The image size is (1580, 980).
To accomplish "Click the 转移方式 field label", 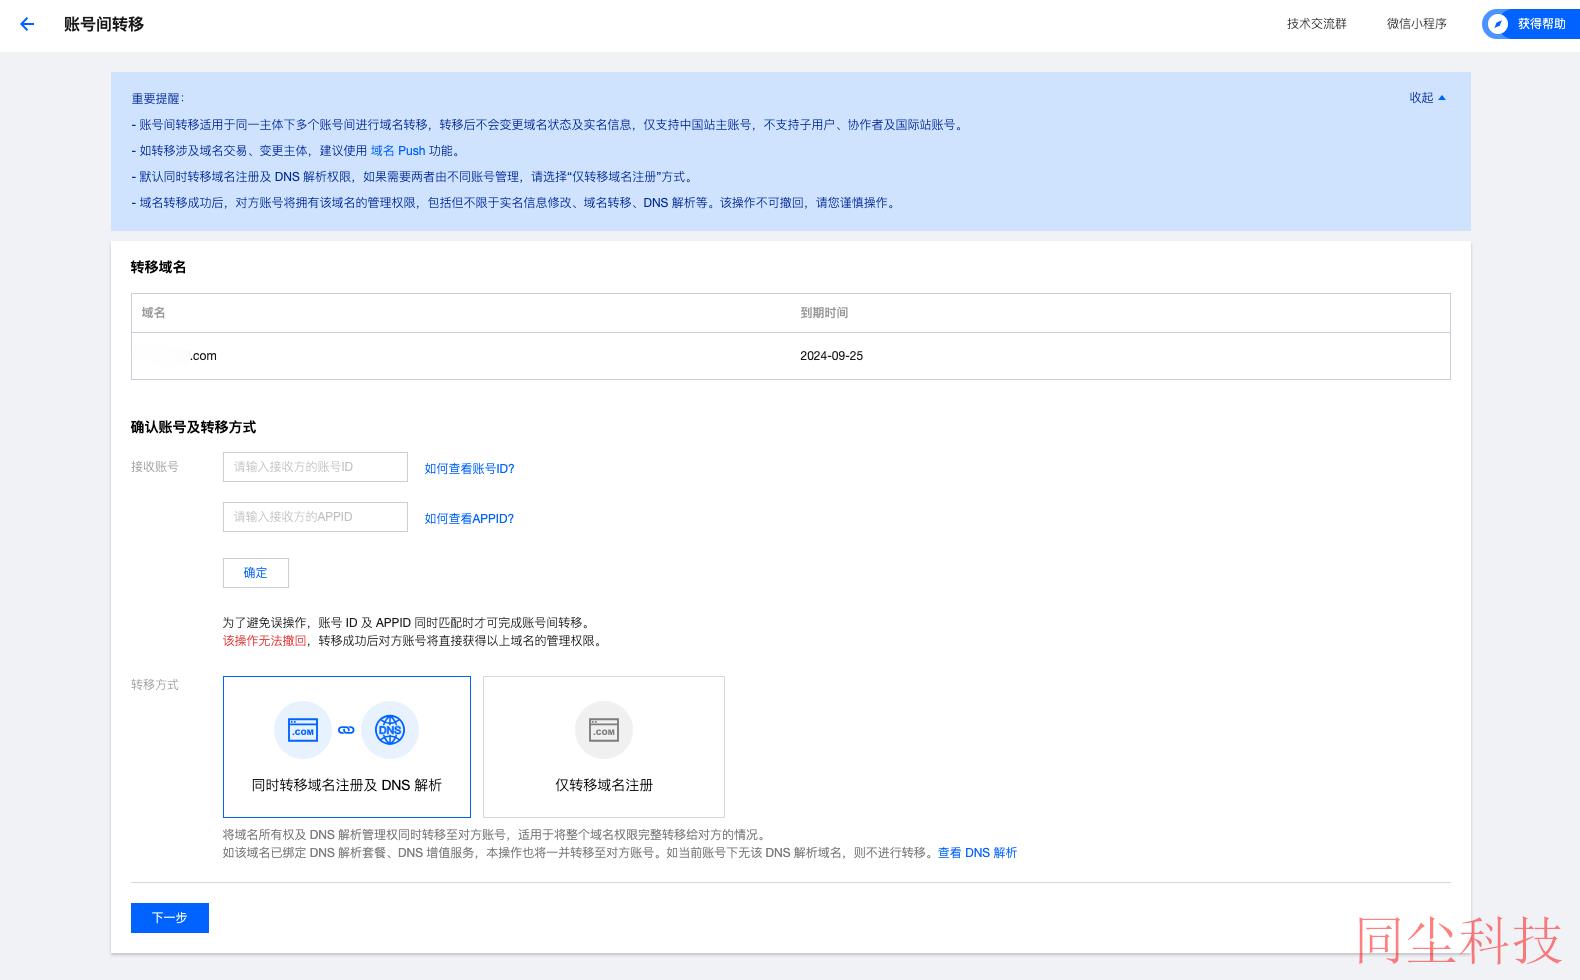I will pos(155,685).
